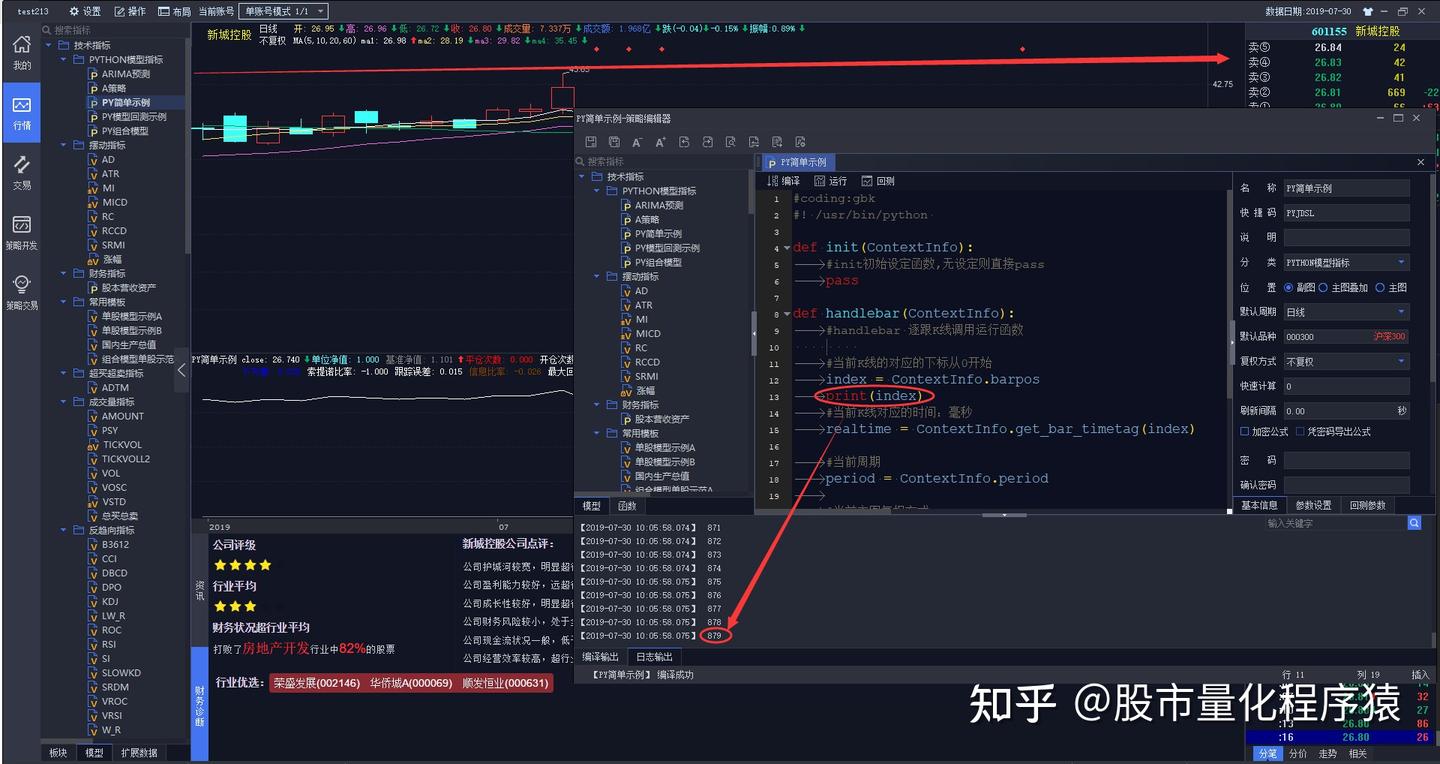Click the undo icon in editor toolbar
This screenshot has width=1440, height=764.
pyautogui.click(x=684, y=142)
